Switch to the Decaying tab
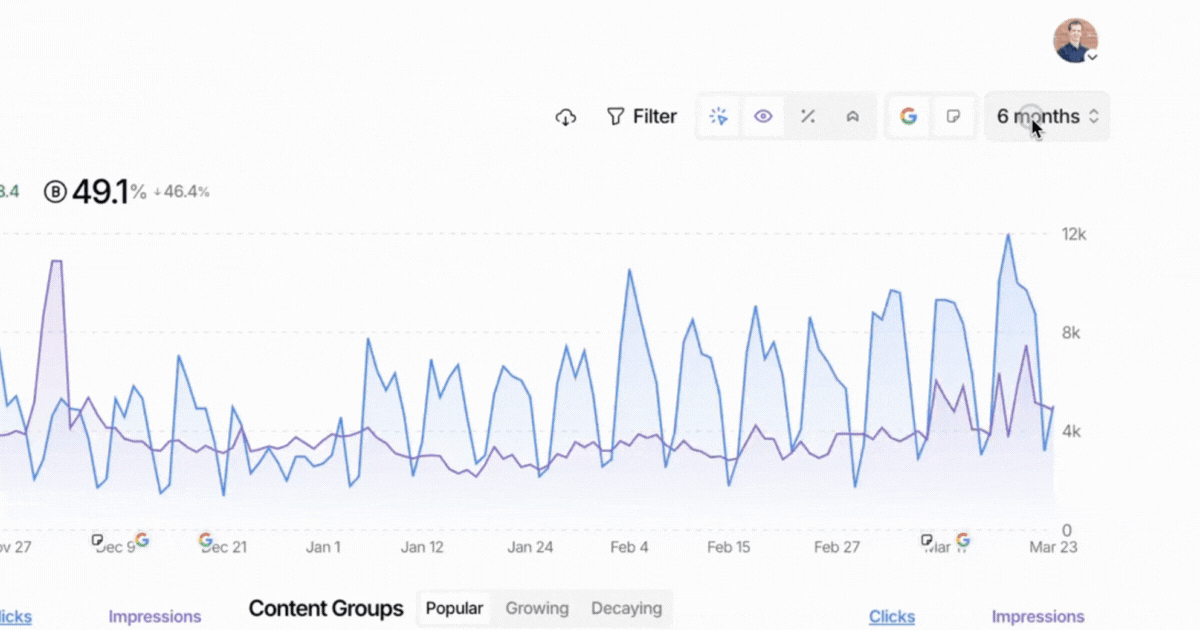Image resolution: width=1200 pixels, height=630 pixels. pyautogui.click(x=626, y=608)
